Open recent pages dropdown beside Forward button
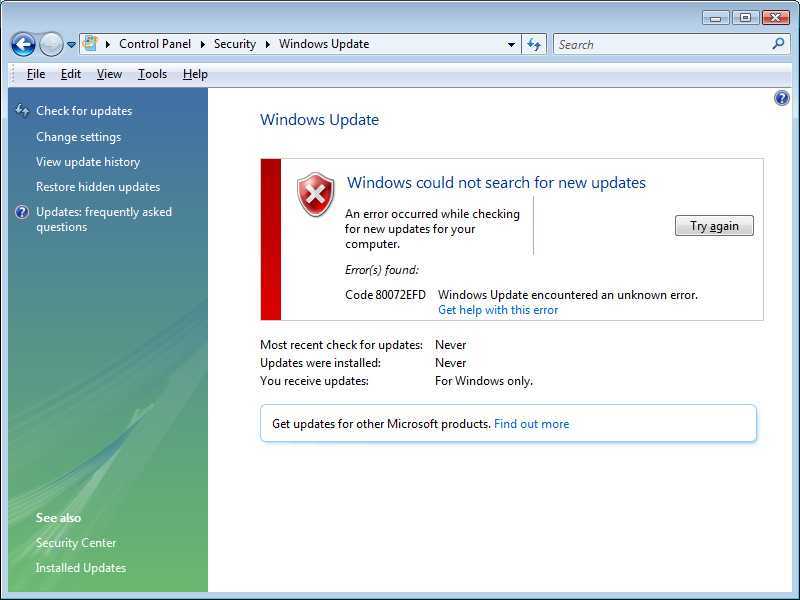 pyautogui.click(x=71, y=45)
